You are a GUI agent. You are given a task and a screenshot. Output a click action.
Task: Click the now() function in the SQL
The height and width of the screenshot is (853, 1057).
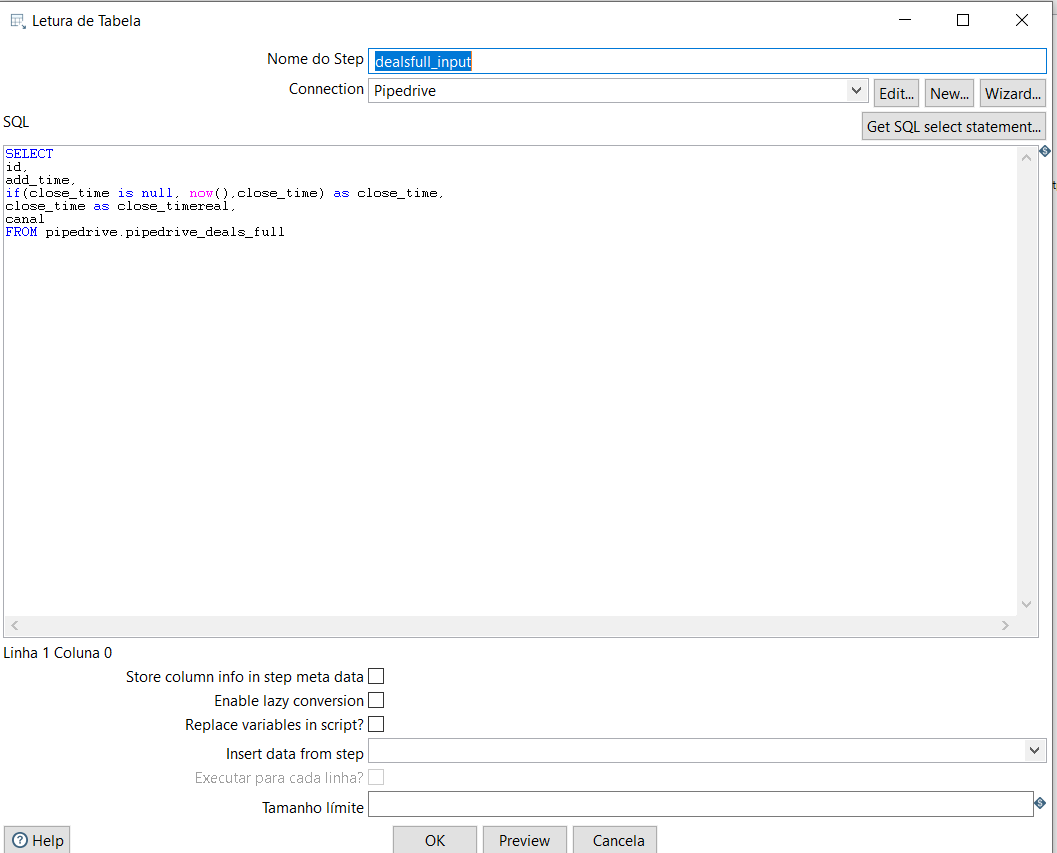tap(210, 193)
